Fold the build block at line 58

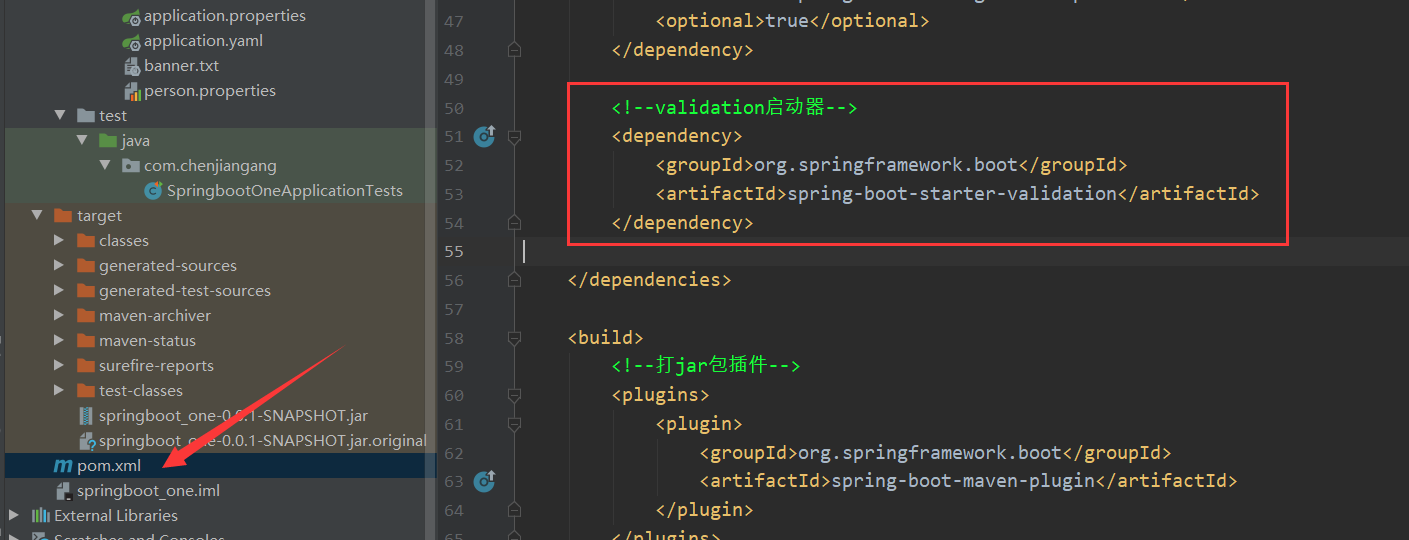[514, 337]
